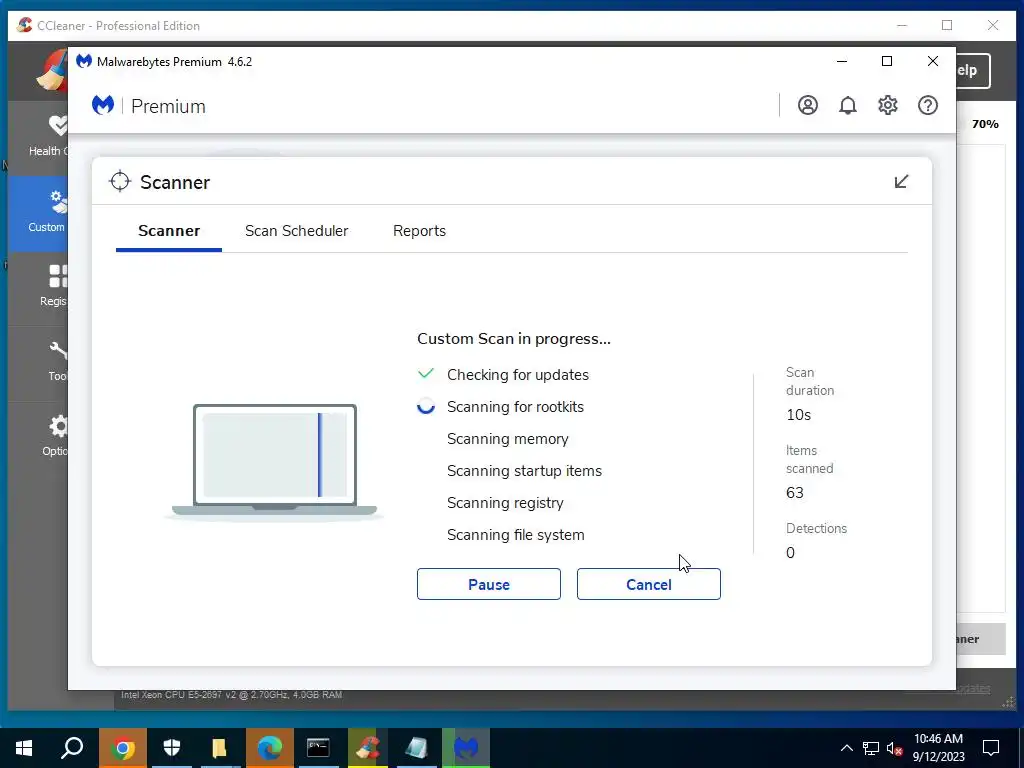This screenshot has width=1024, height=768.
Task: Click the spinner beside Scanning for rootkits
Action: pyautogui.click(x=426, y=406)
